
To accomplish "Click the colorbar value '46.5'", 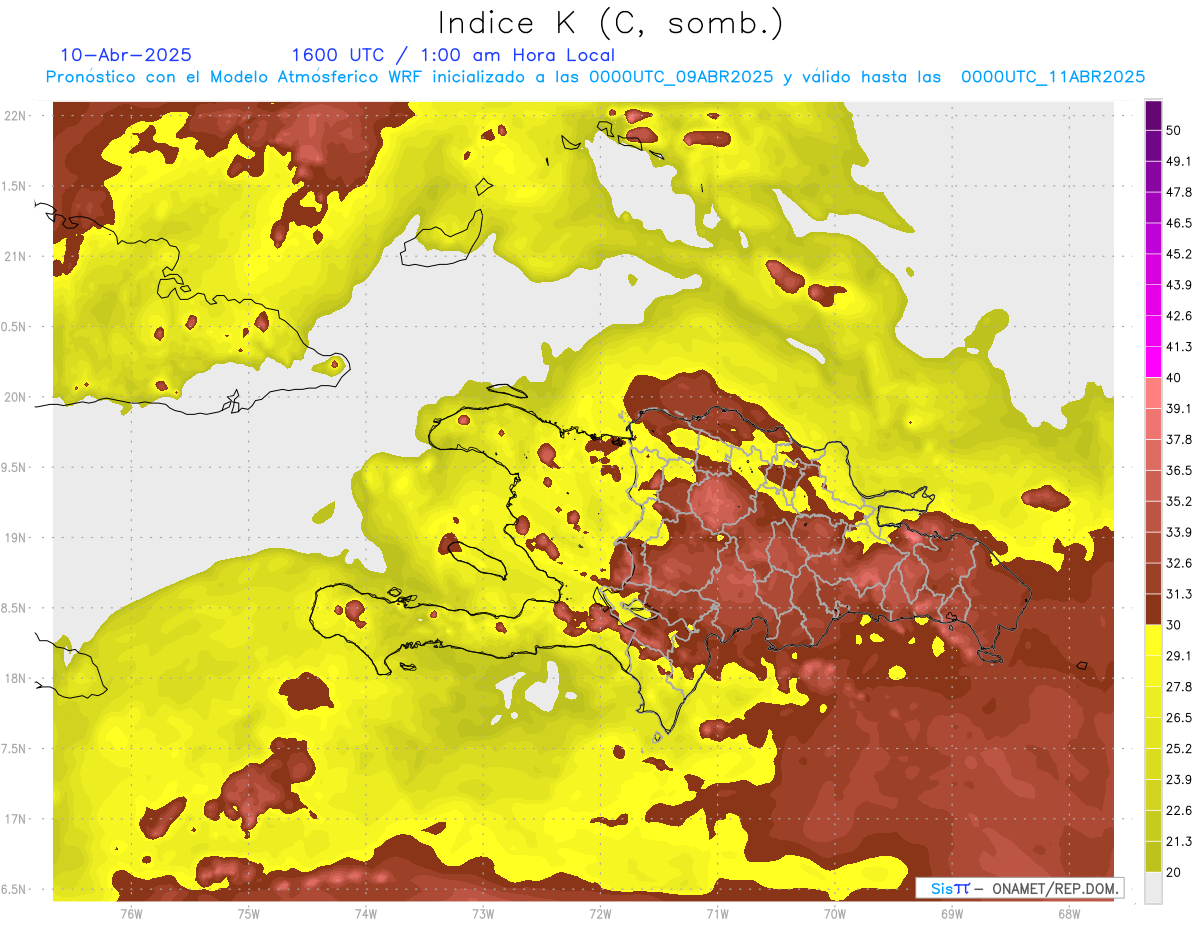I will (x=1179, y=224).
